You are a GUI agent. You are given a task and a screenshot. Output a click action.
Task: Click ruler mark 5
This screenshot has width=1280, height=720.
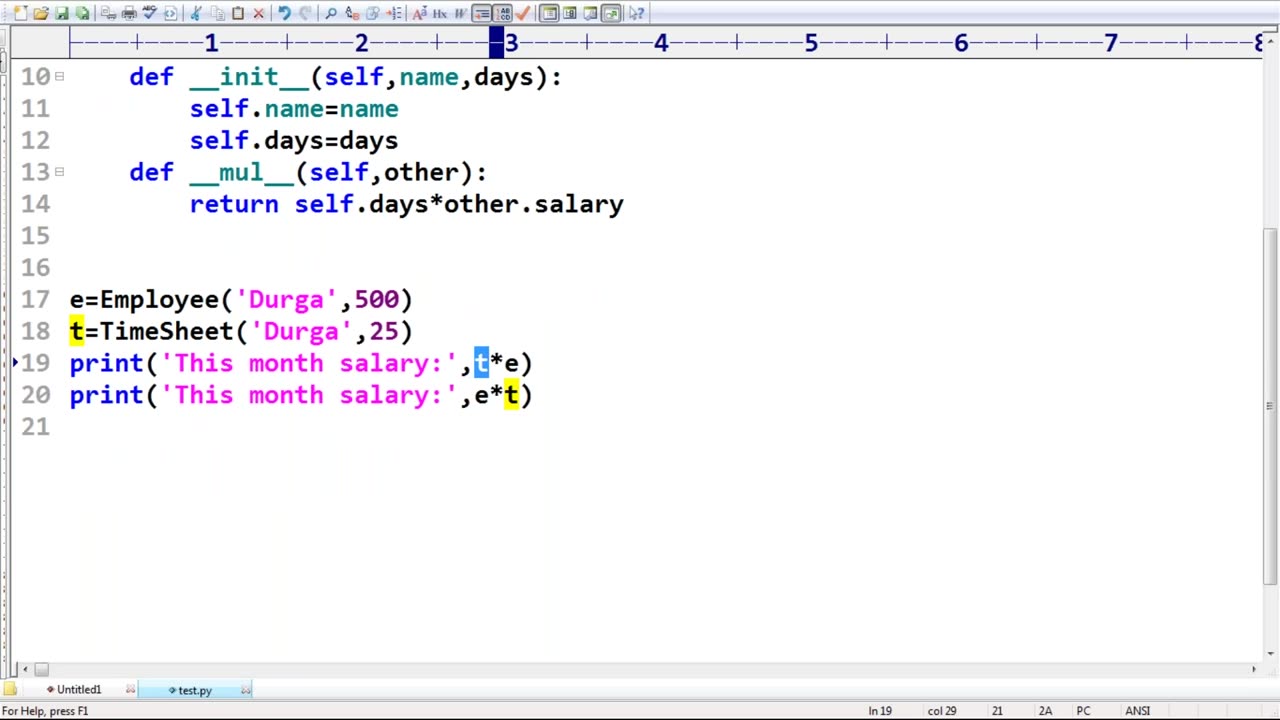[811, 43]
